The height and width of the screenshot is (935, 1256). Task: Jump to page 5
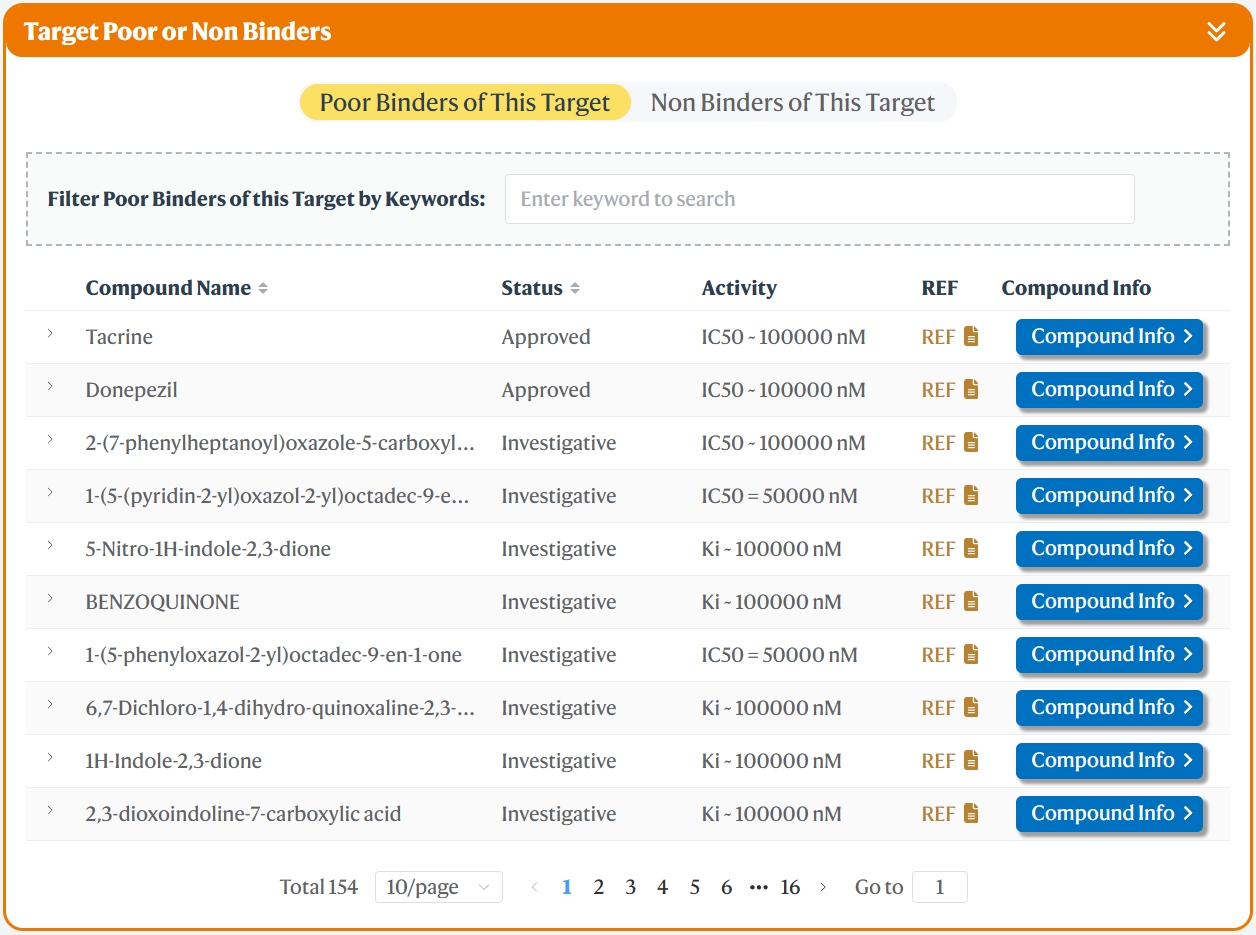click(695, 887)
